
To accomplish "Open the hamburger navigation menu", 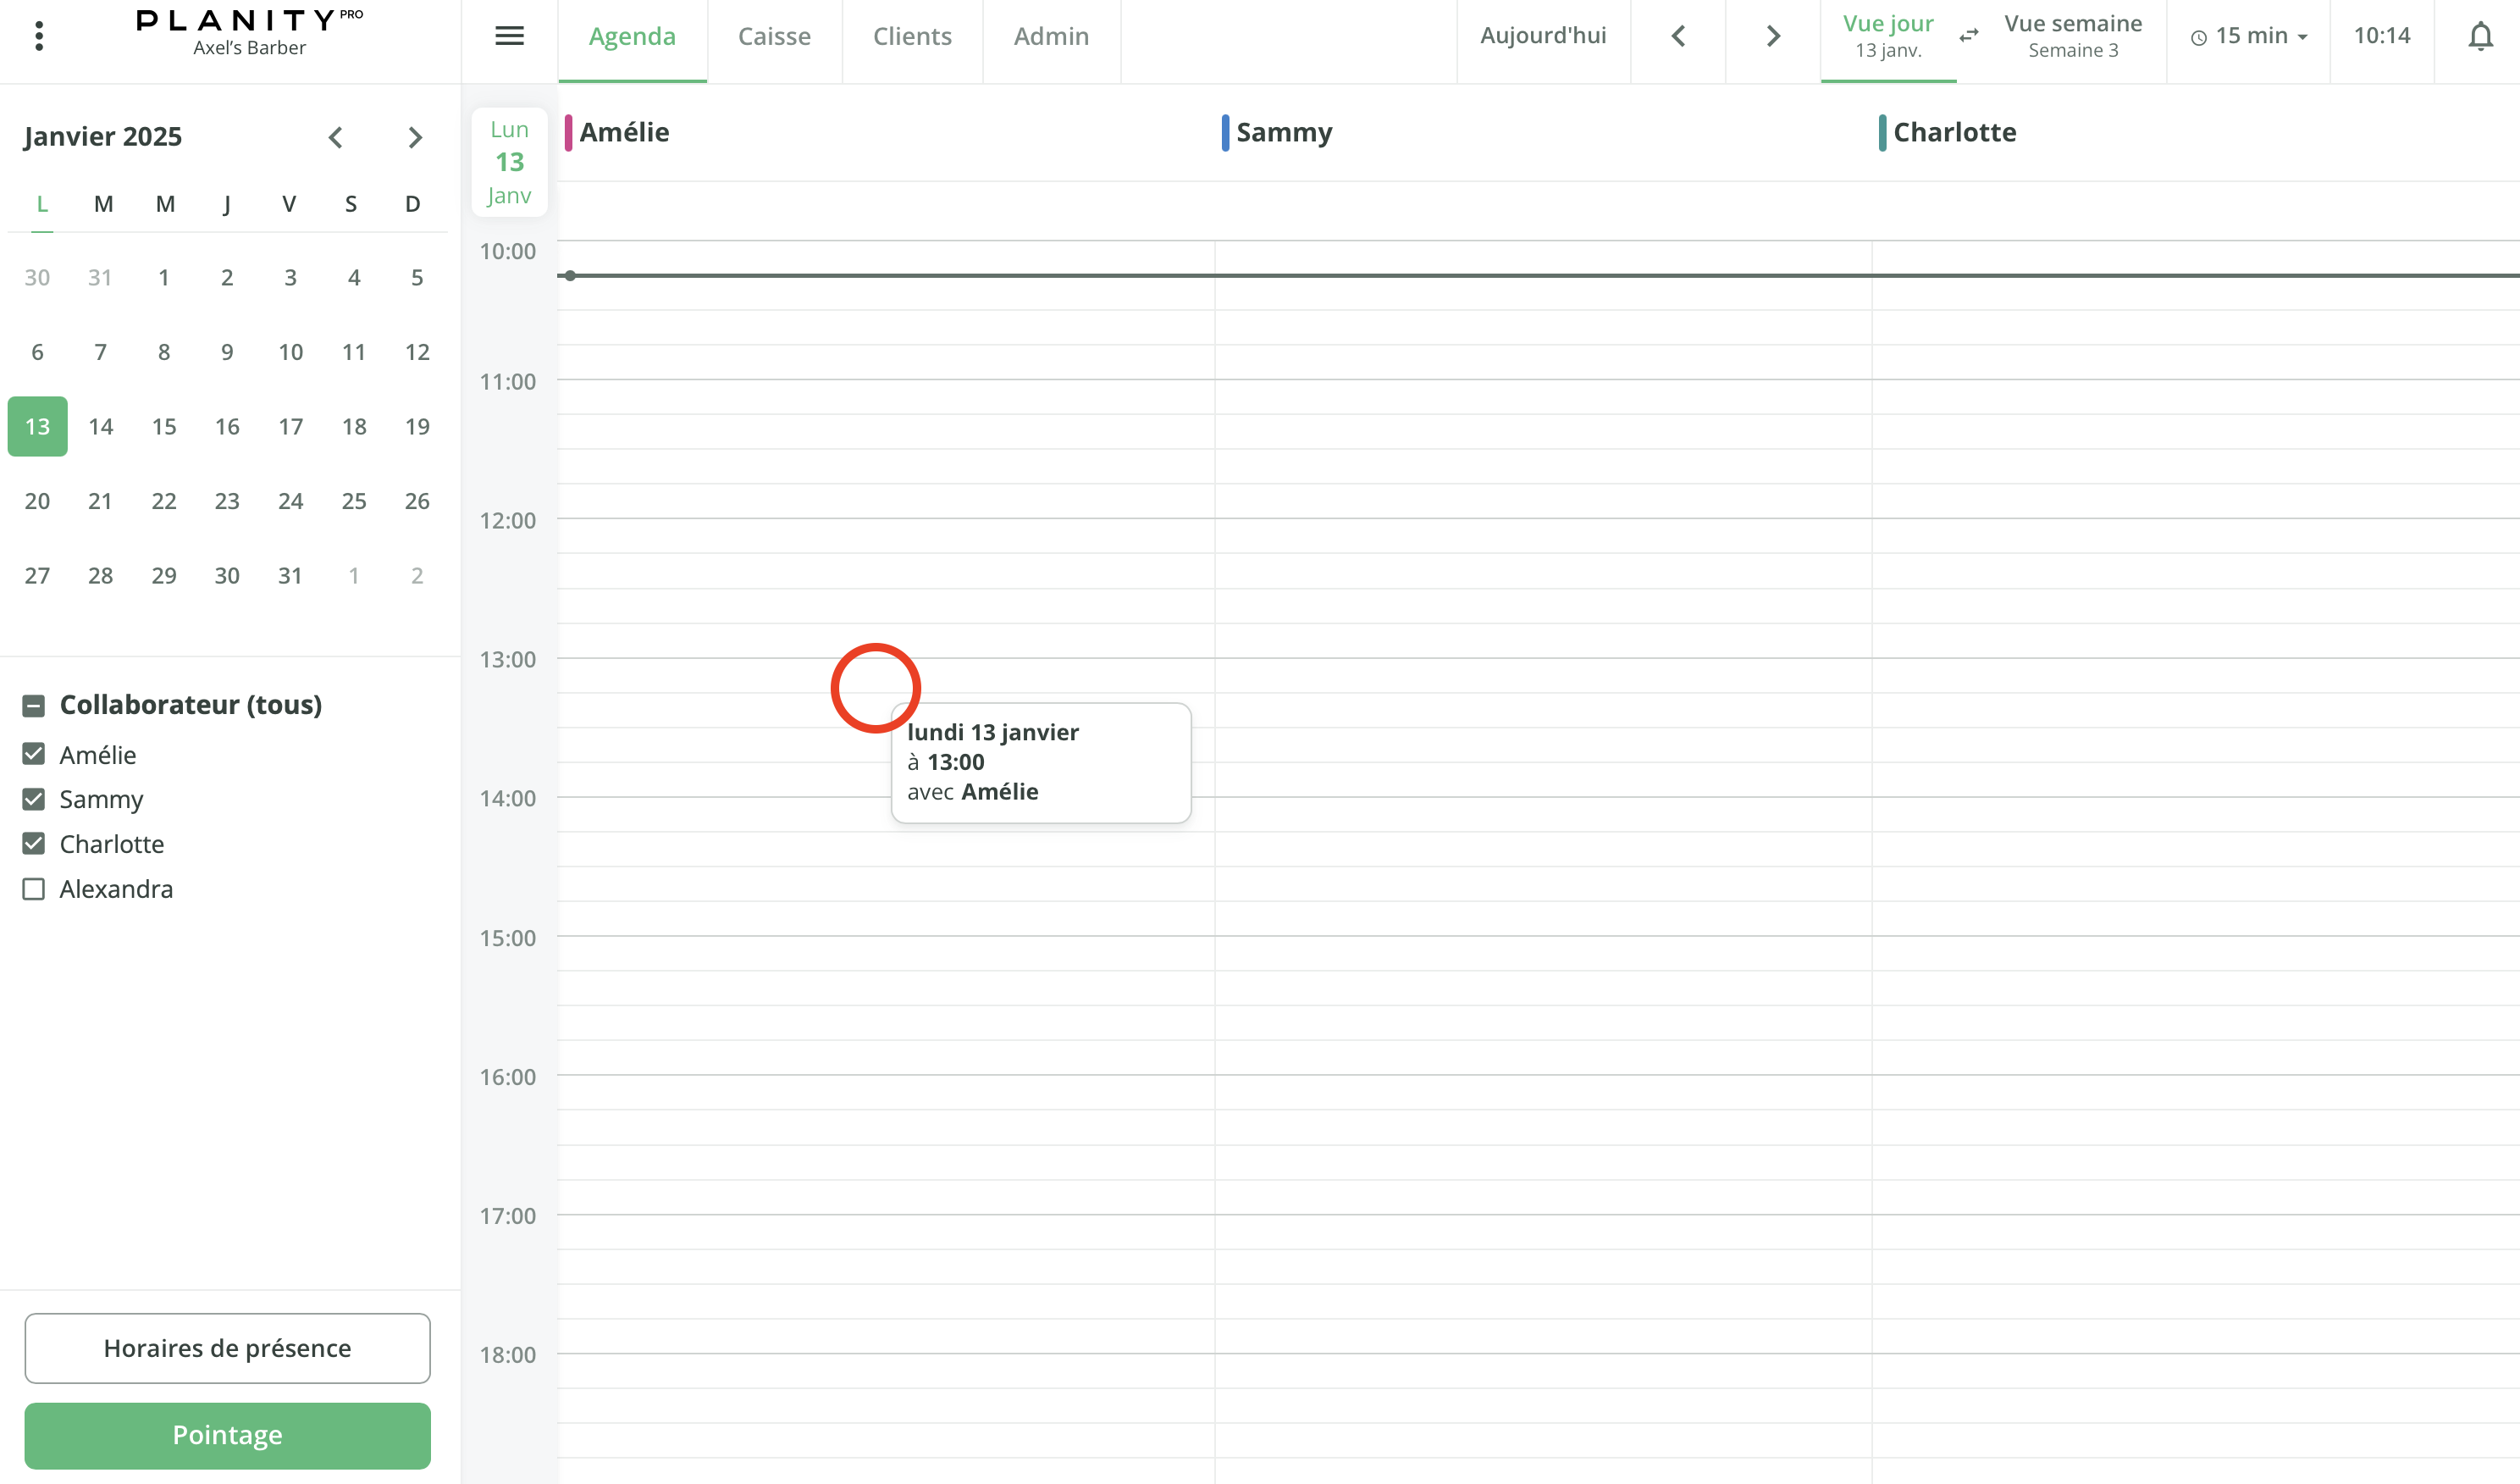I will tap(509, 35).
